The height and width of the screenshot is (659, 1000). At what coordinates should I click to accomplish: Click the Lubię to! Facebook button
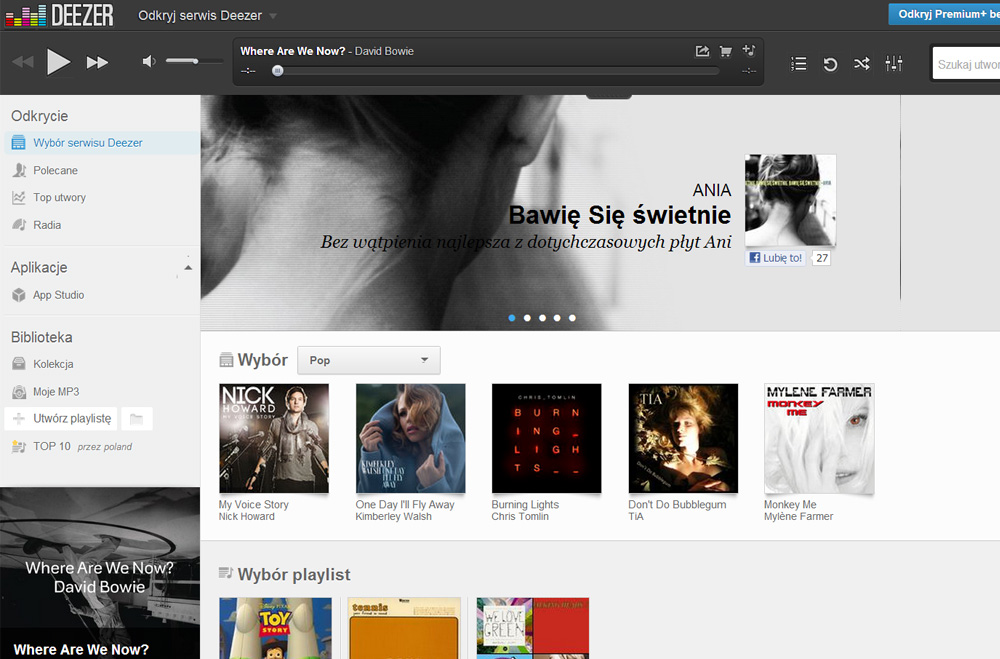[776, 258]
